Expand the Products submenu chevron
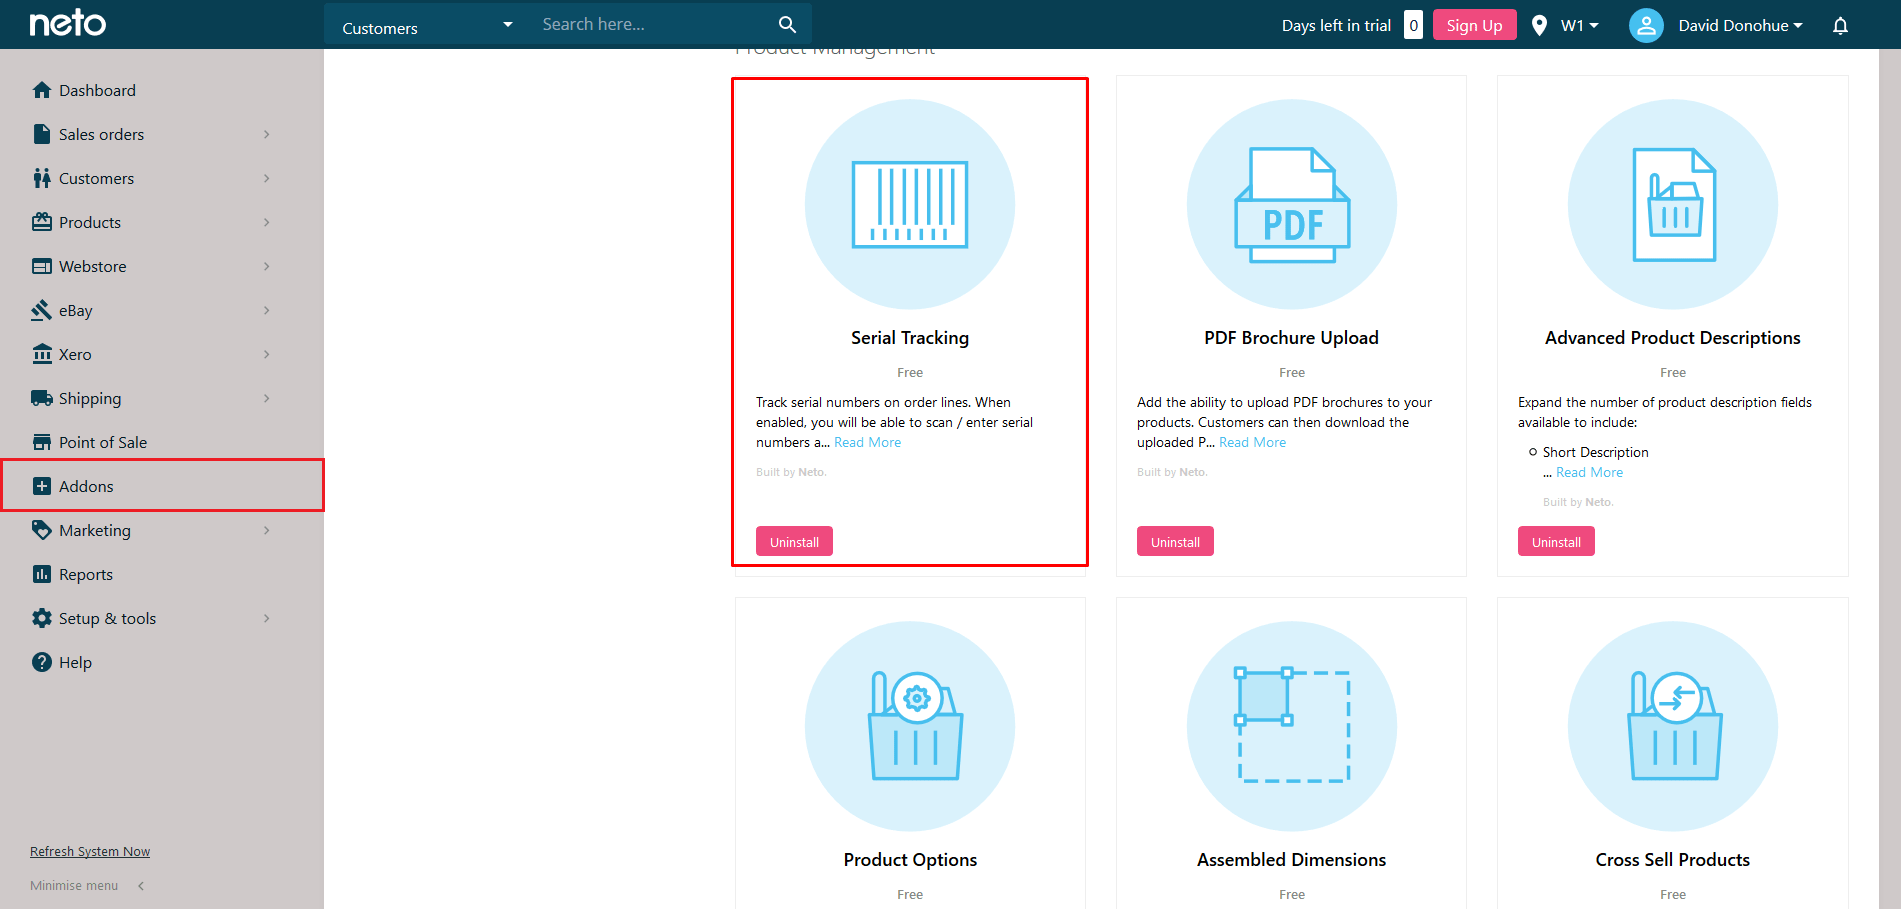Viewport: 1901px width, 909px height. coord(267,222)
